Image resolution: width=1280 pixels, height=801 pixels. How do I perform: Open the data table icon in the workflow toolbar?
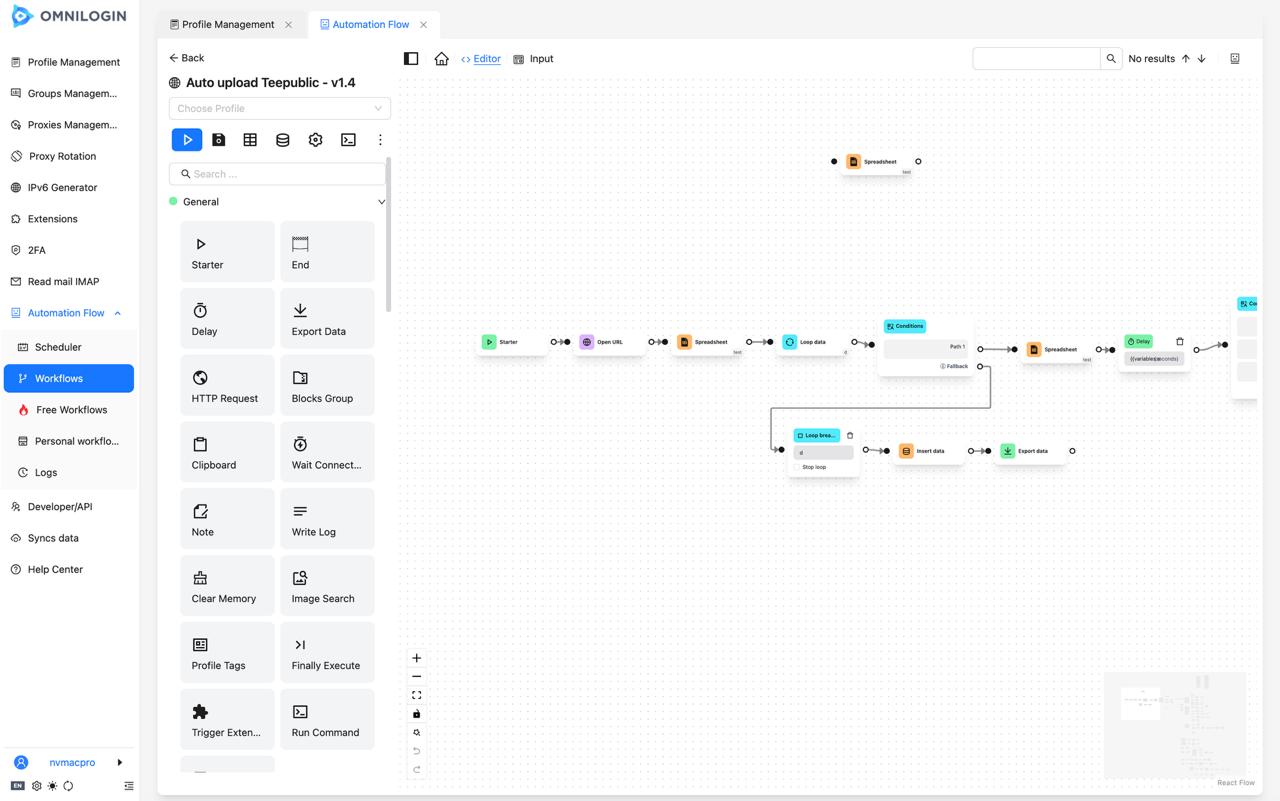pyautogui.click(x=250, y=140)
